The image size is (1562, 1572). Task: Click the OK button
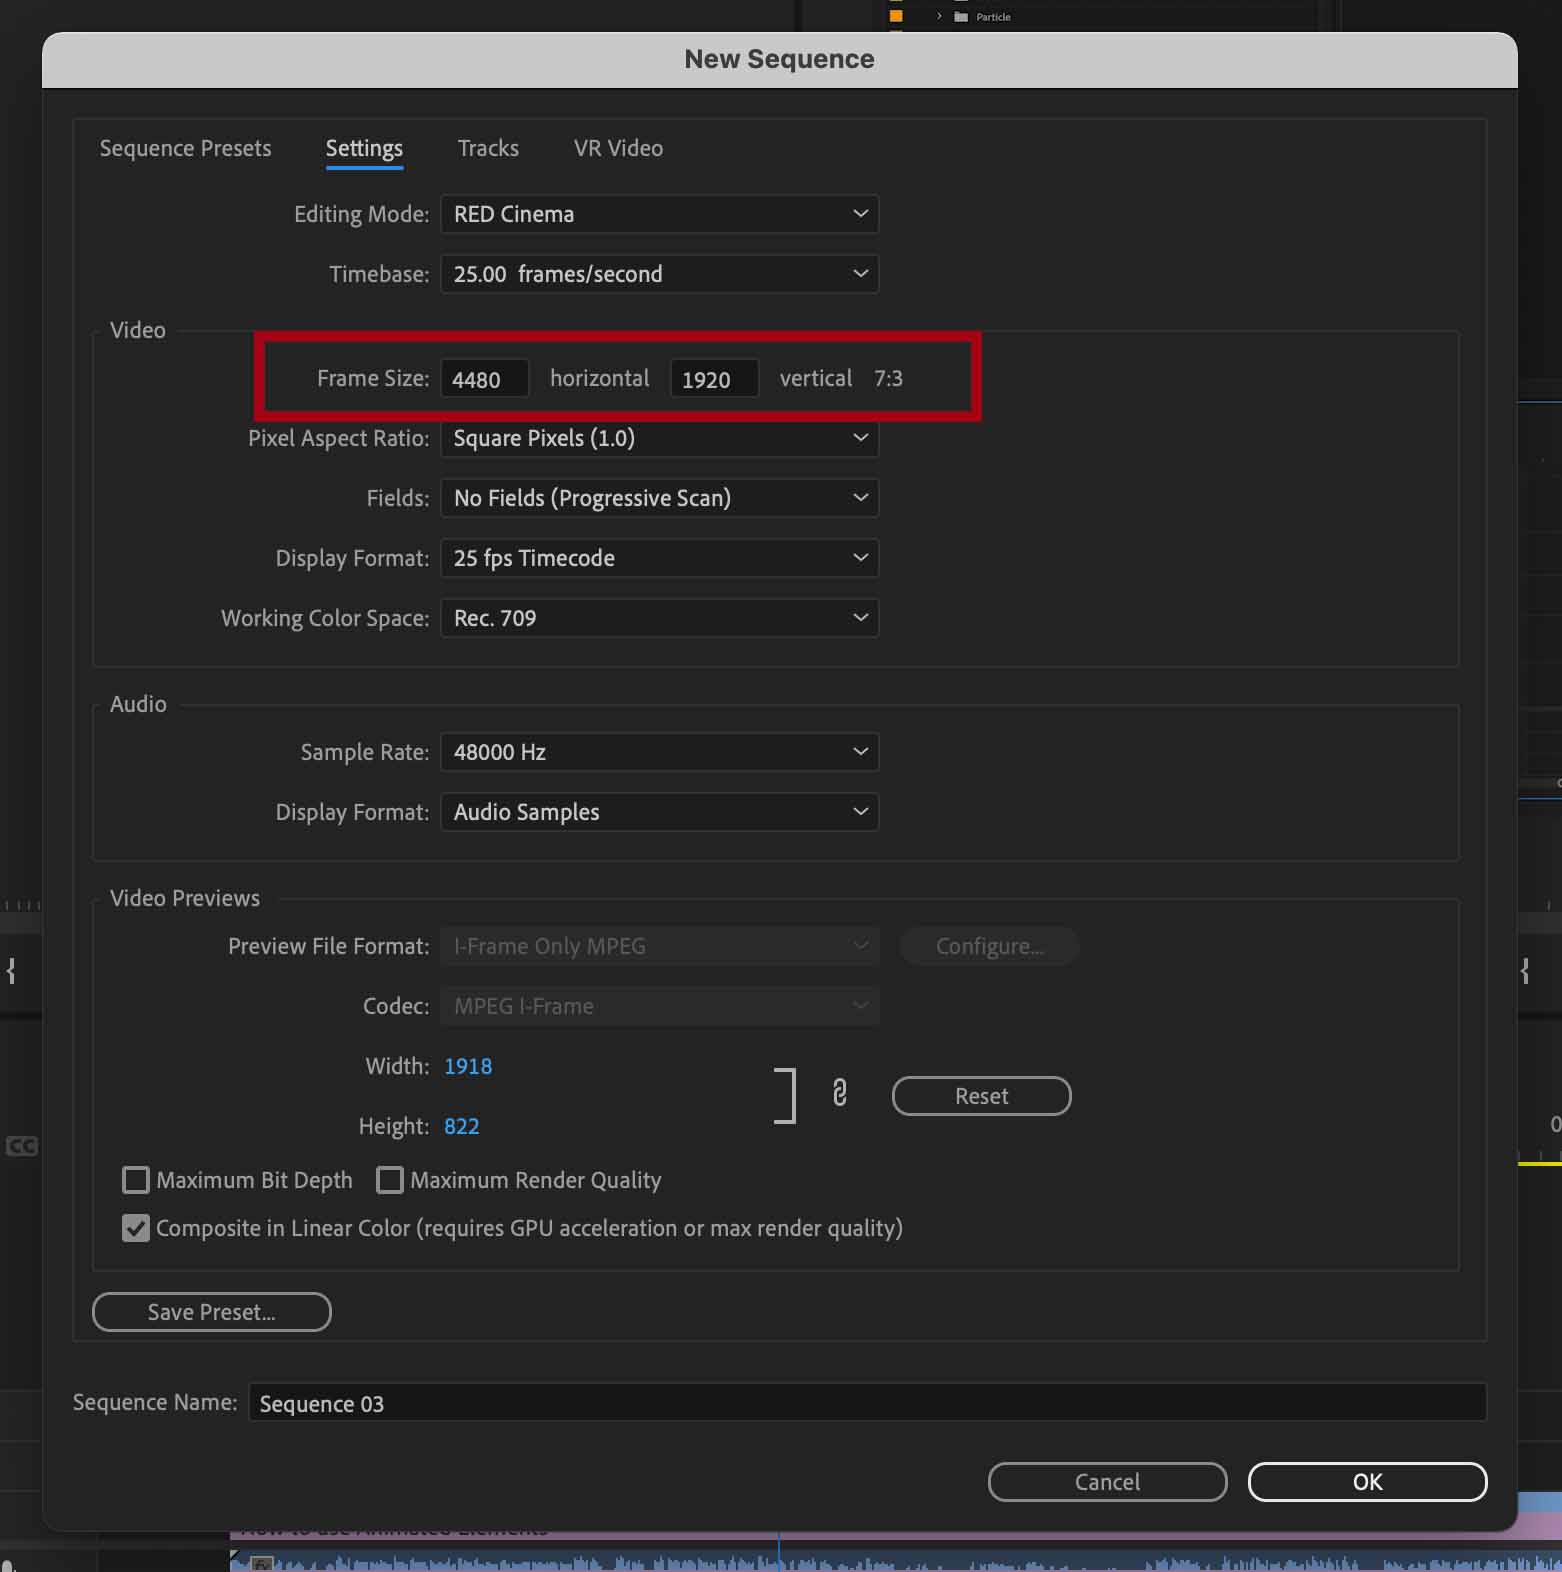click(1367, 1482)
